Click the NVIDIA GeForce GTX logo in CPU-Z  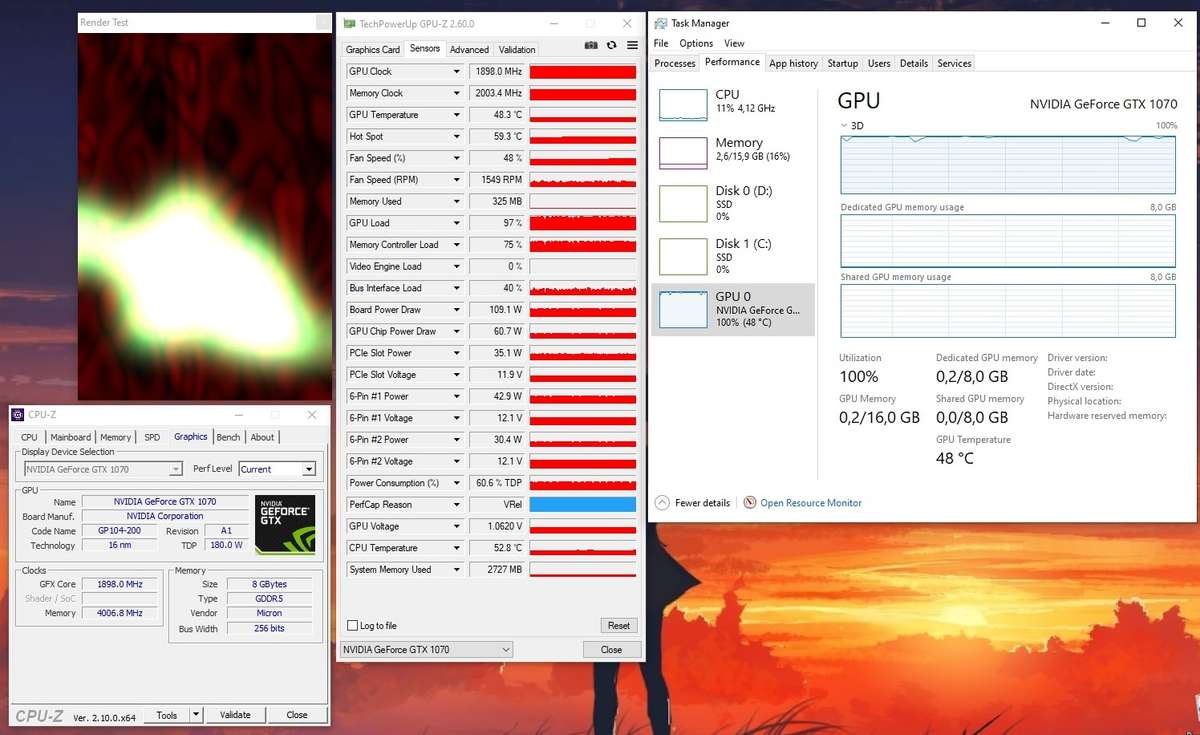coord(285,522)
